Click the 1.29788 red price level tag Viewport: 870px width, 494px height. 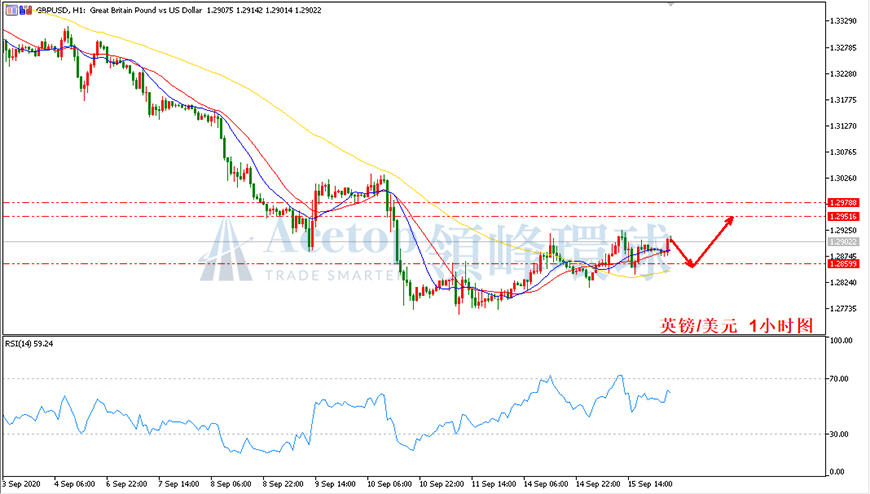click(x=843, y=203)
